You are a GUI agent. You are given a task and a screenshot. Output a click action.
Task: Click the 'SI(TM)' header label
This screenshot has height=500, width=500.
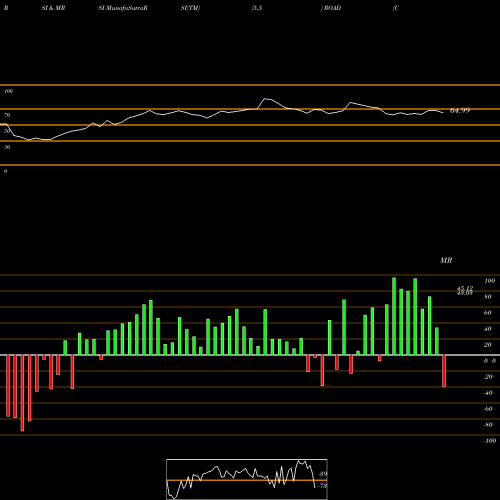pyautogui.click(x=190, y=8)
